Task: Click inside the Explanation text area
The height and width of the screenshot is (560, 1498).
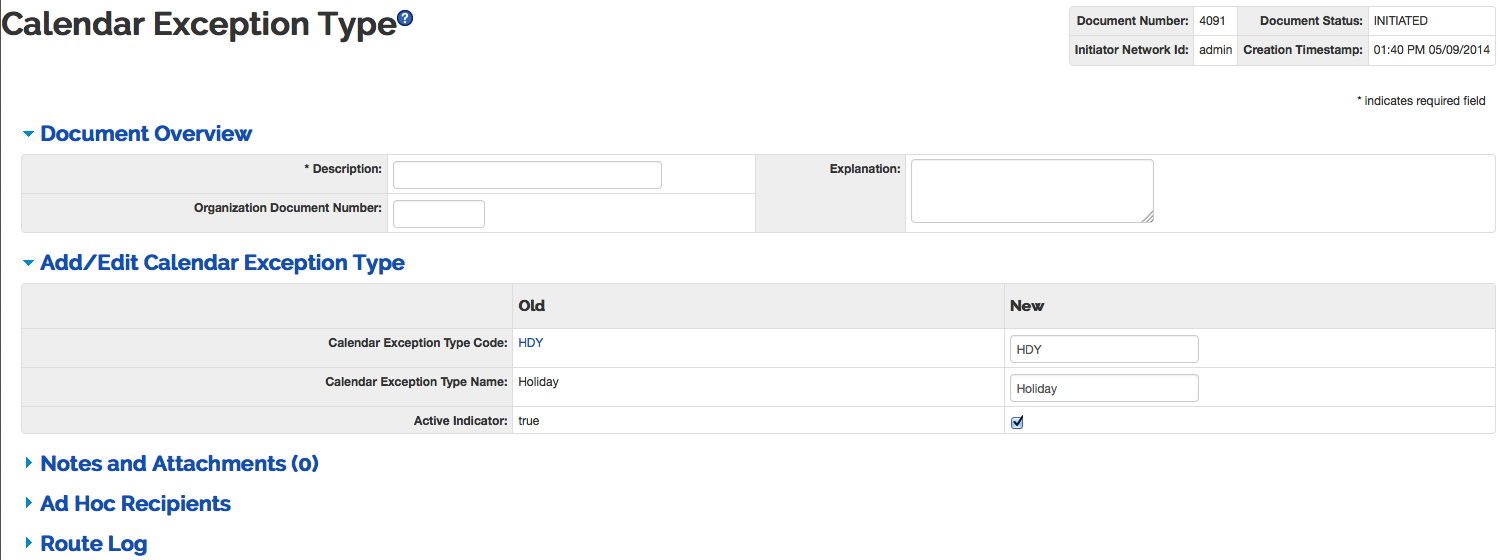Action: point(1032,191)
